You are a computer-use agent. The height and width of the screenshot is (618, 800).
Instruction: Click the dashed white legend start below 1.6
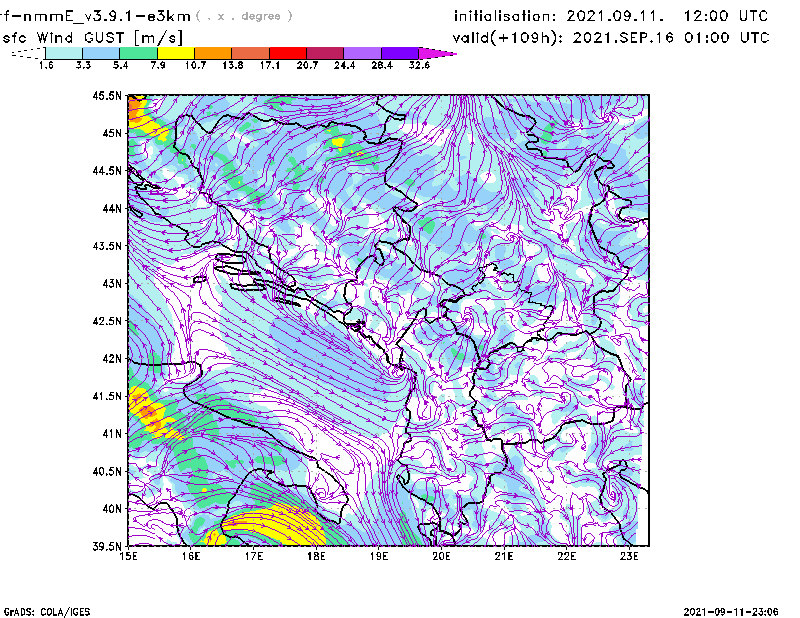(x=28, y=53)
